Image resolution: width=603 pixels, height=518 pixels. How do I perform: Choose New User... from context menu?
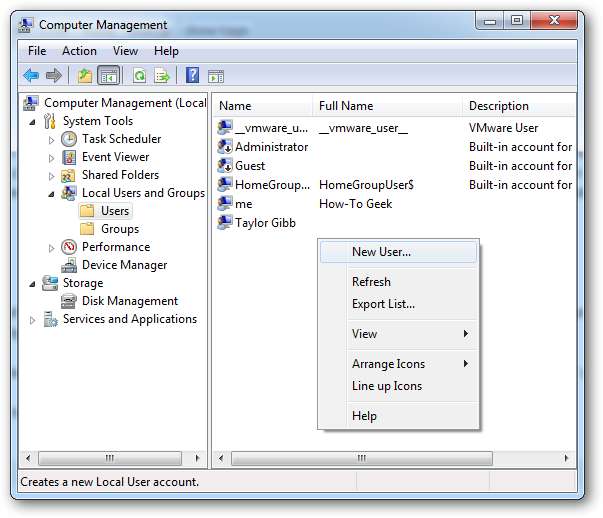click(398, 252)
